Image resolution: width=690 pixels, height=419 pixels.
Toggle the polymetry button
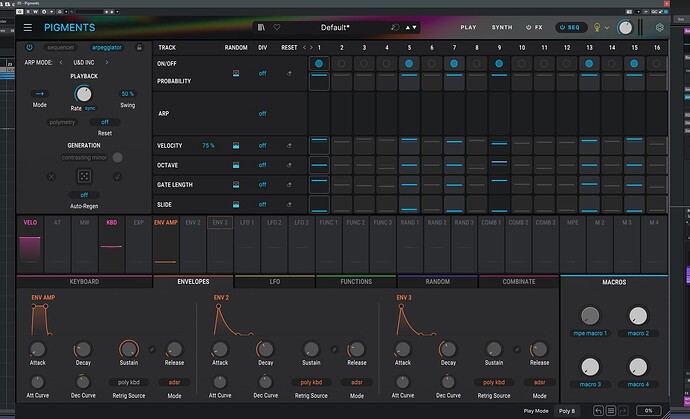click(x=62, y=122)
